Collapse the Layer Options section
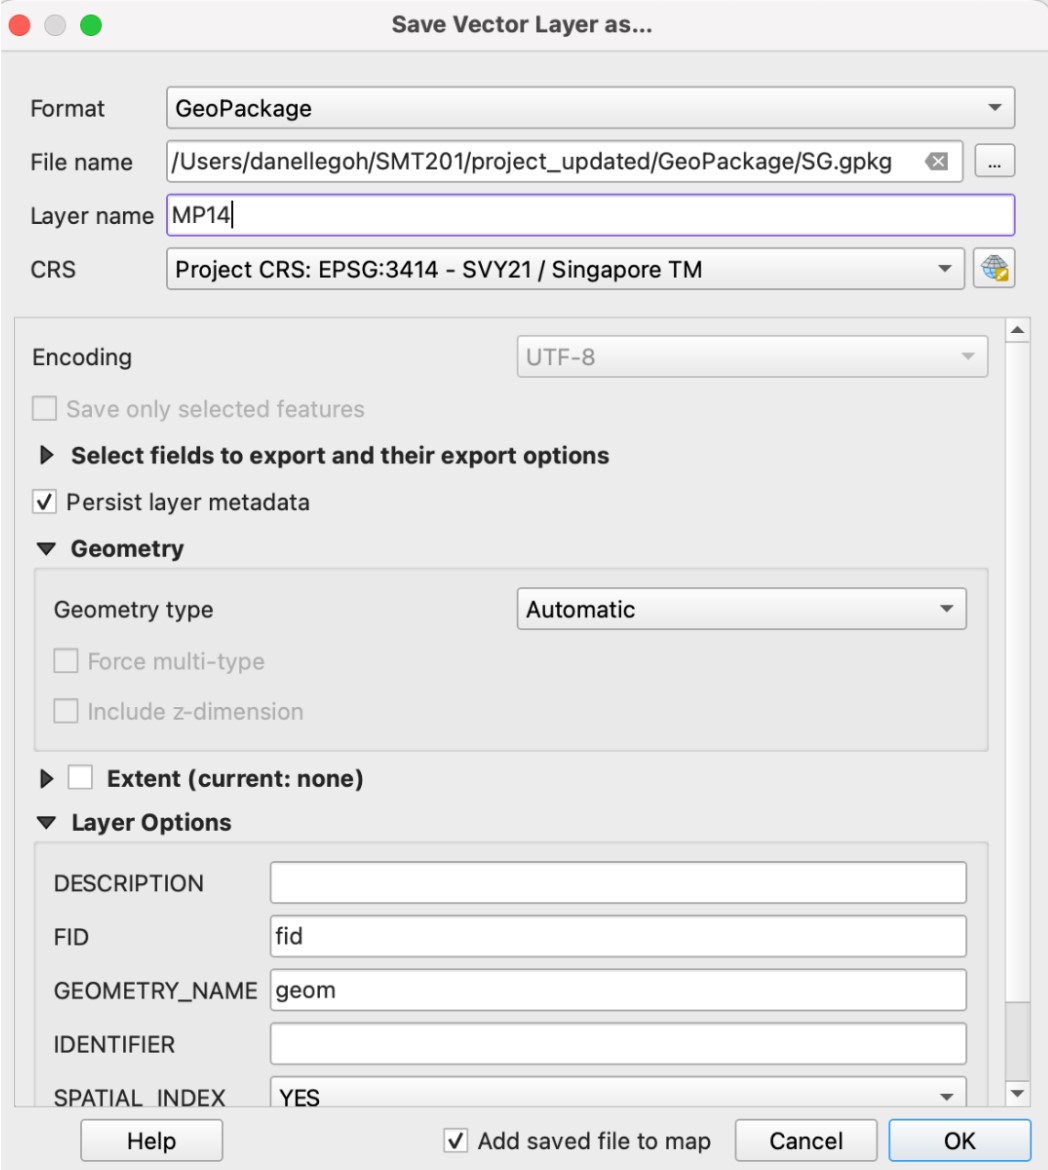The width and height of the screenshot is (1048, 1170). click(46, 823)
